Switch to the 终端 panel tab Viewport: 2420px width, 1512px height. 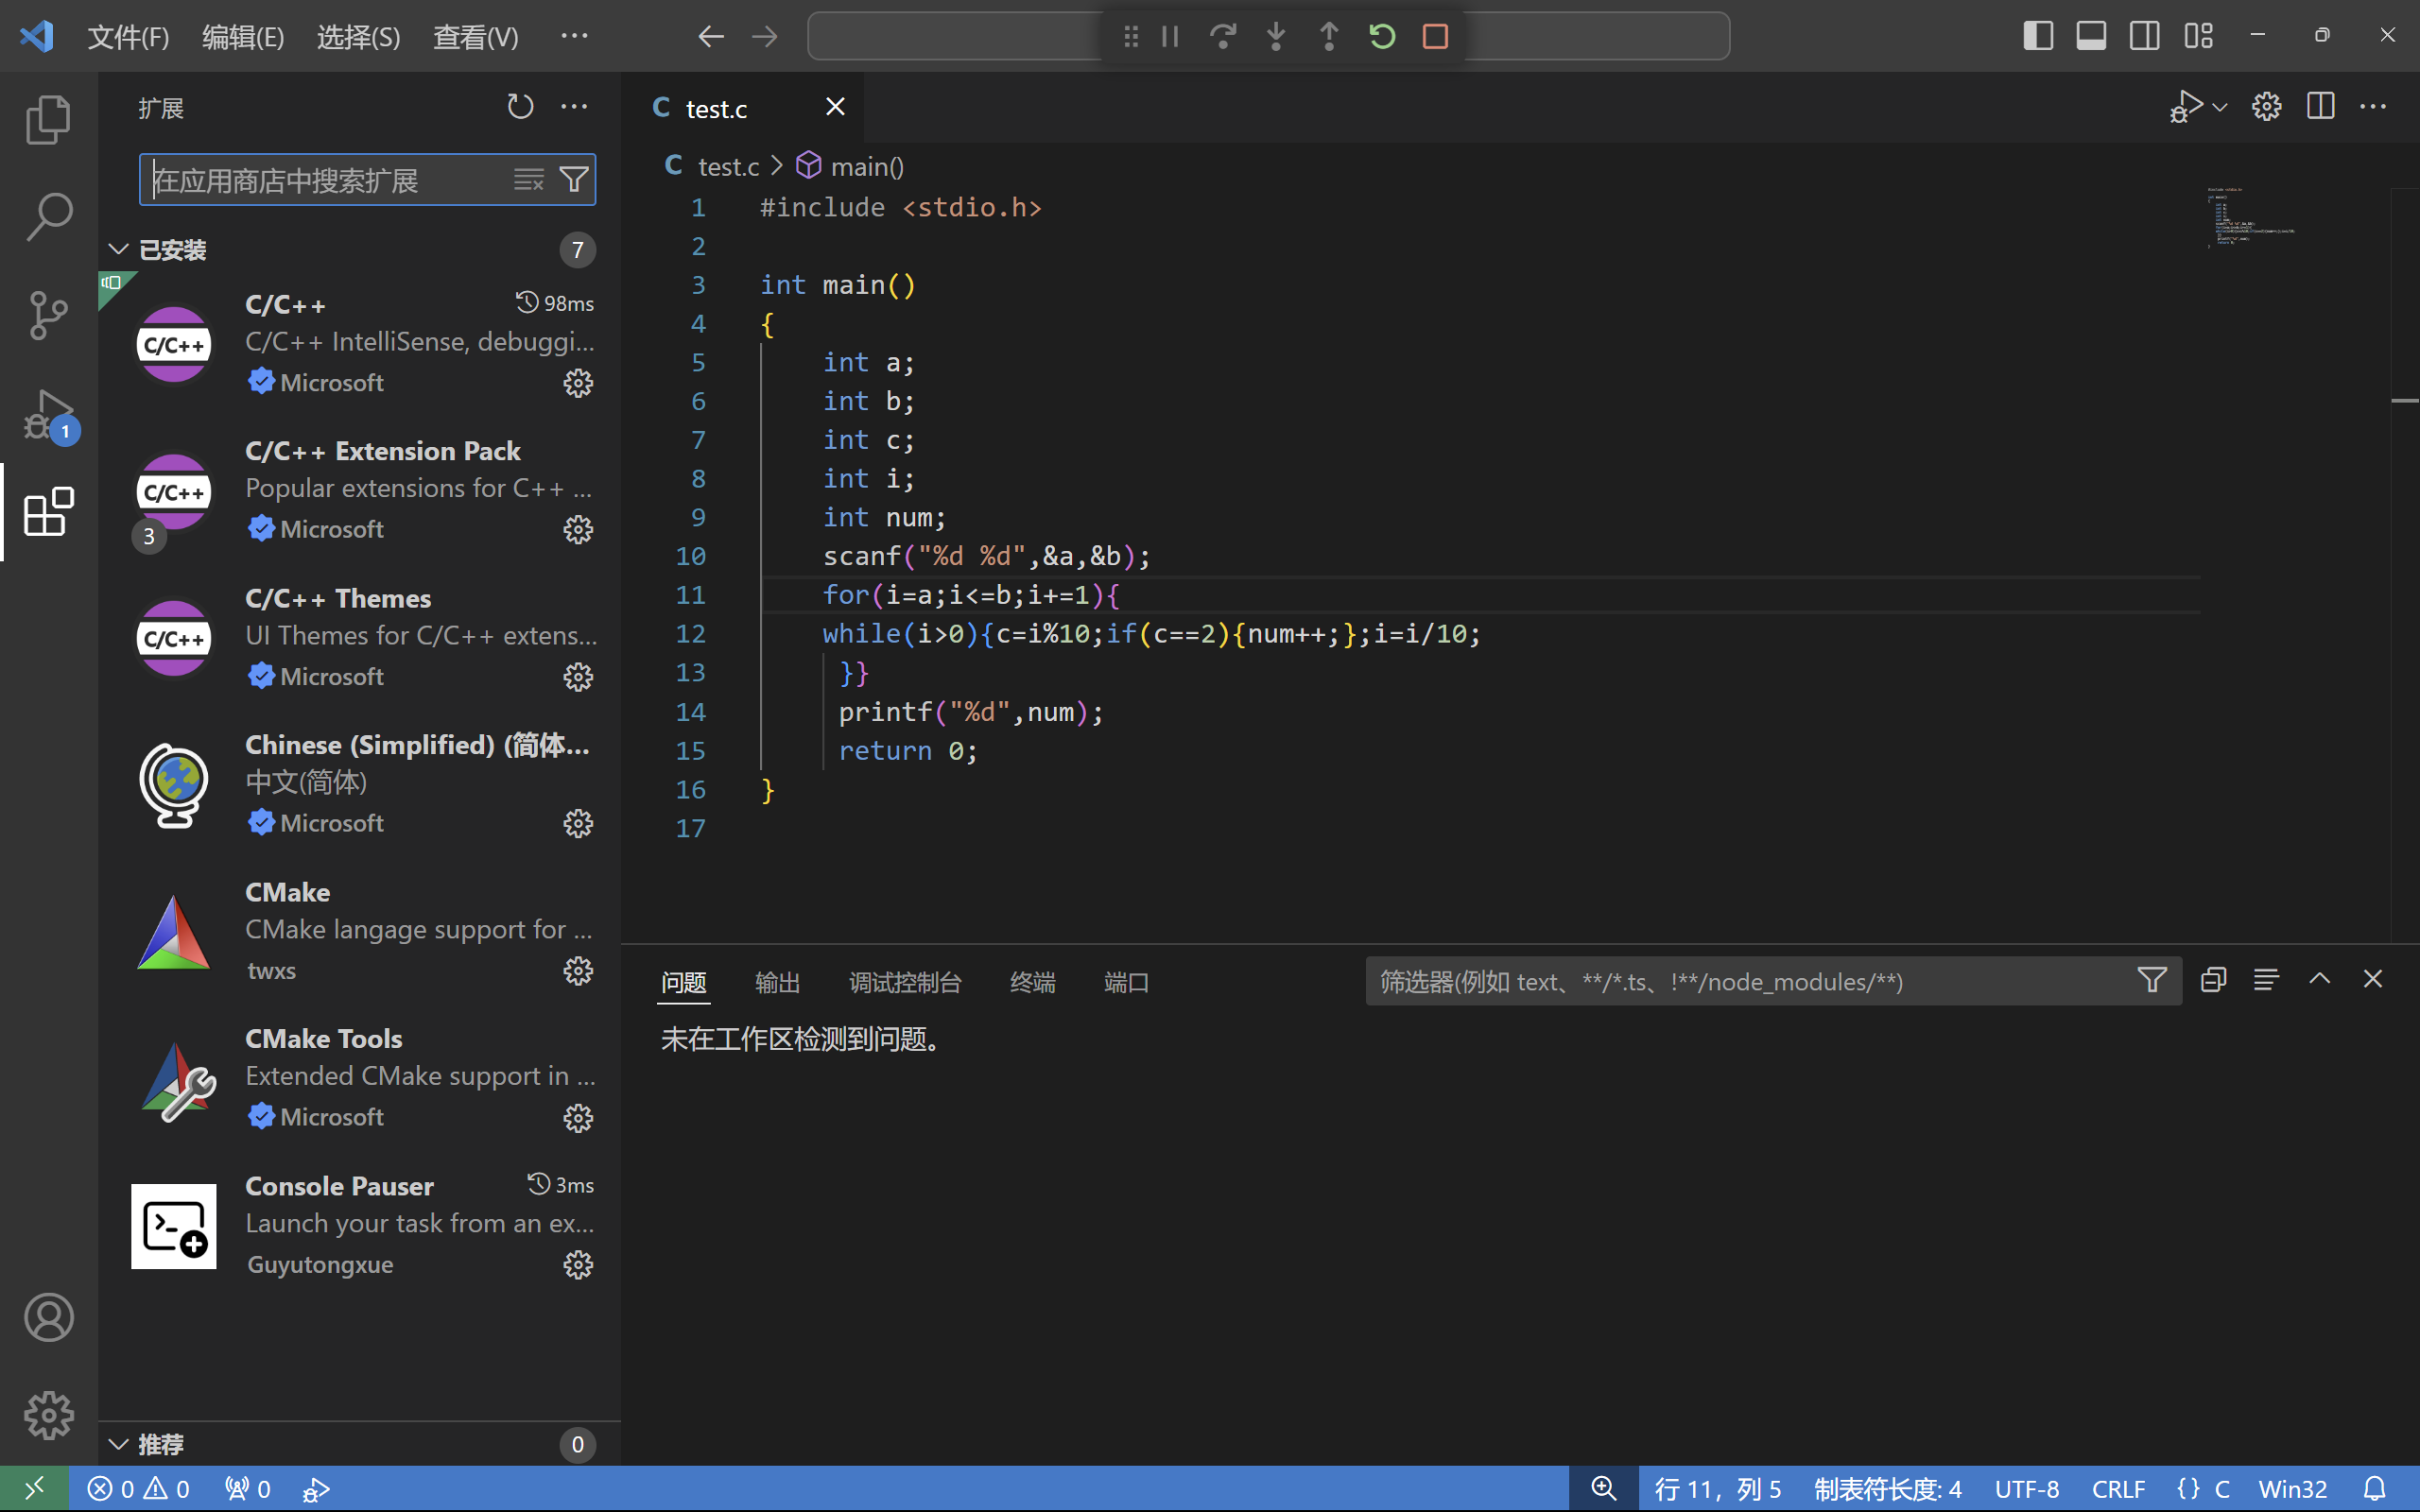click(1032, 982)
